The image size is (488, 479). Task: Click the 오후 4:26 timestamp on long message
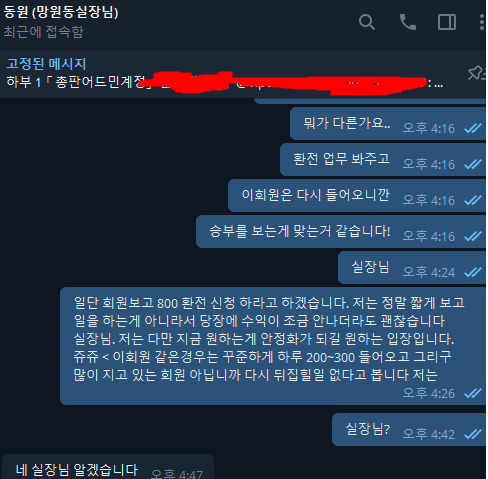[x=429, y=393]
